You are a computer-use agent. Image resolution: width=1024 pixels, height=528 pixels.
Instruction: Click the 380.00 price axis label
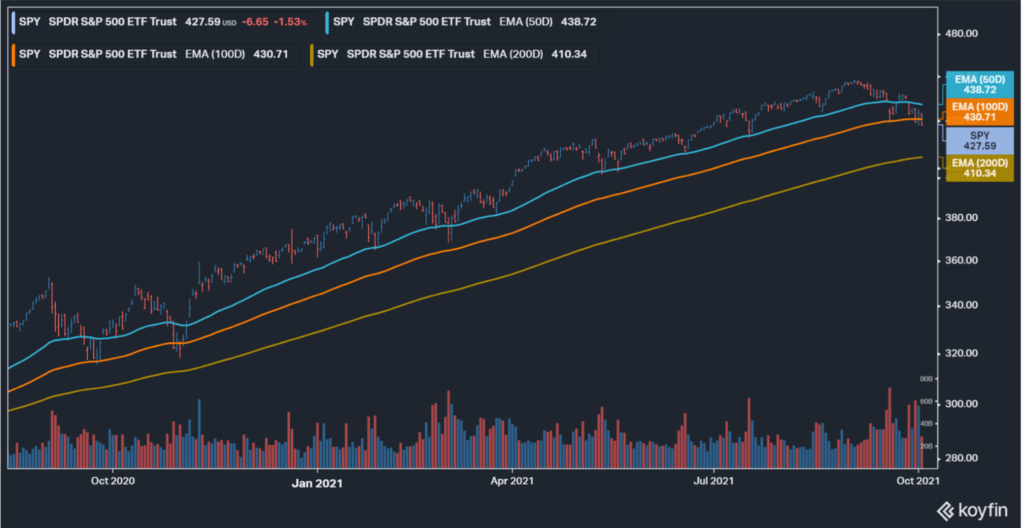tap(963, 218)
